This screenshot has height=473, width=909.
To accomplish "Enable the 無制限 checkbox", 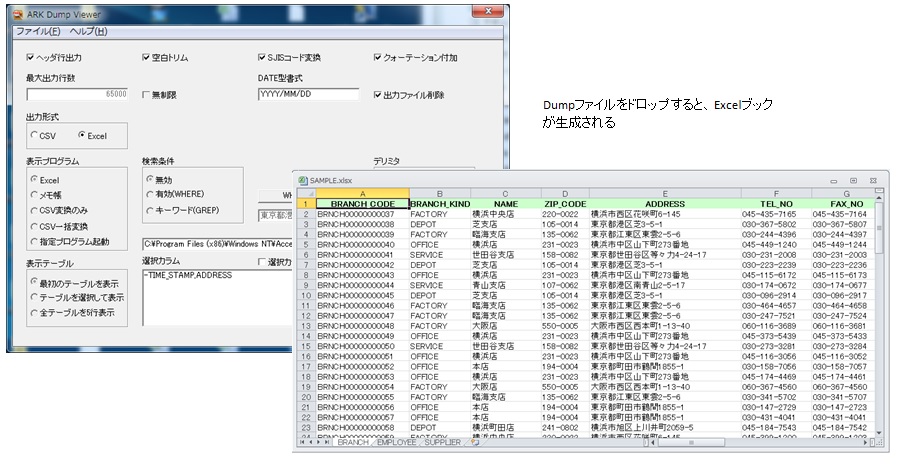I will pyautogui.click(x=147, y=95).
